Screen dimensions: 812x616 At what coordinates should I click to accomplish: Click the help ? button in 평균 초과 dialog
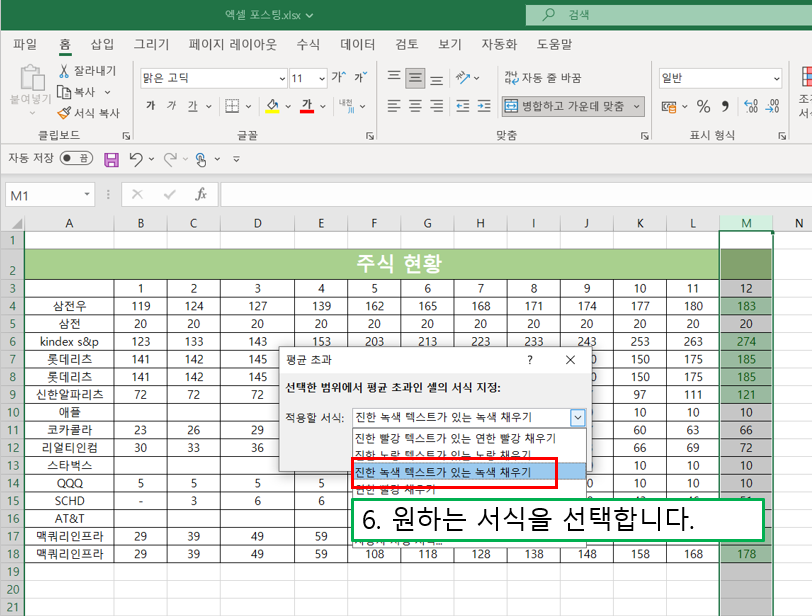pos(529,360)
